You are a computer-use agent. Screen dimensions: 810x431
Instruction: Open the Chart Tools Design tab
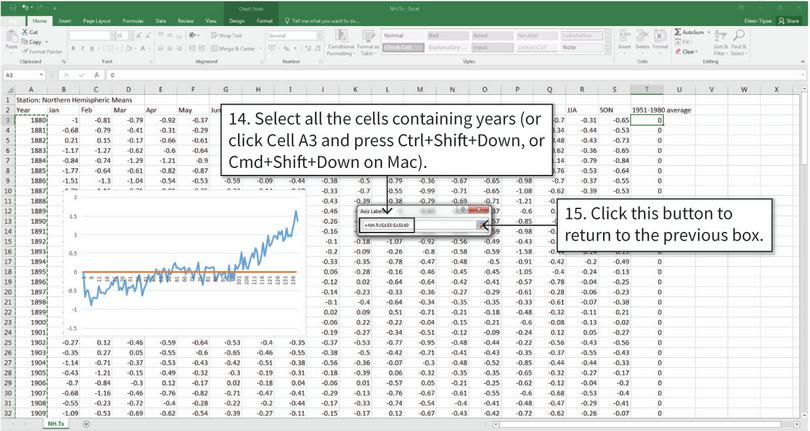point(237,21)
